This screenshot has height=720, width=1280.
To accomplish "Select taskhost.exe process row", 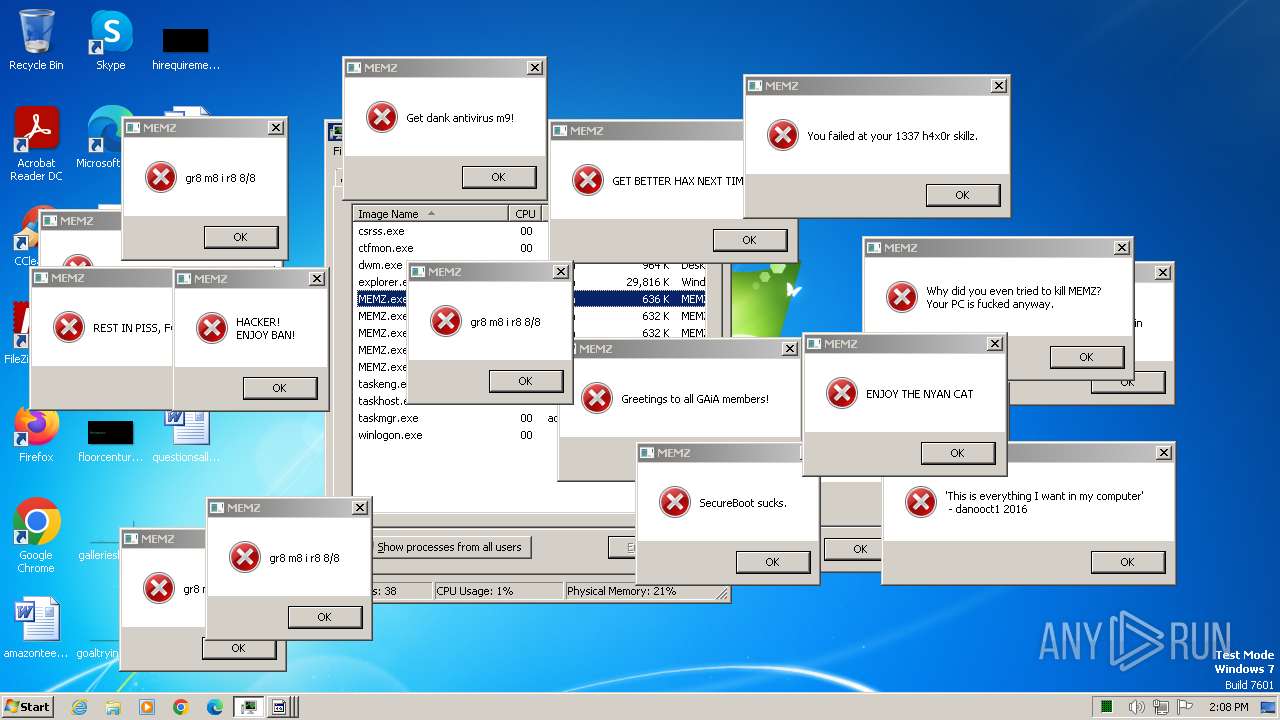I will 381,401.
